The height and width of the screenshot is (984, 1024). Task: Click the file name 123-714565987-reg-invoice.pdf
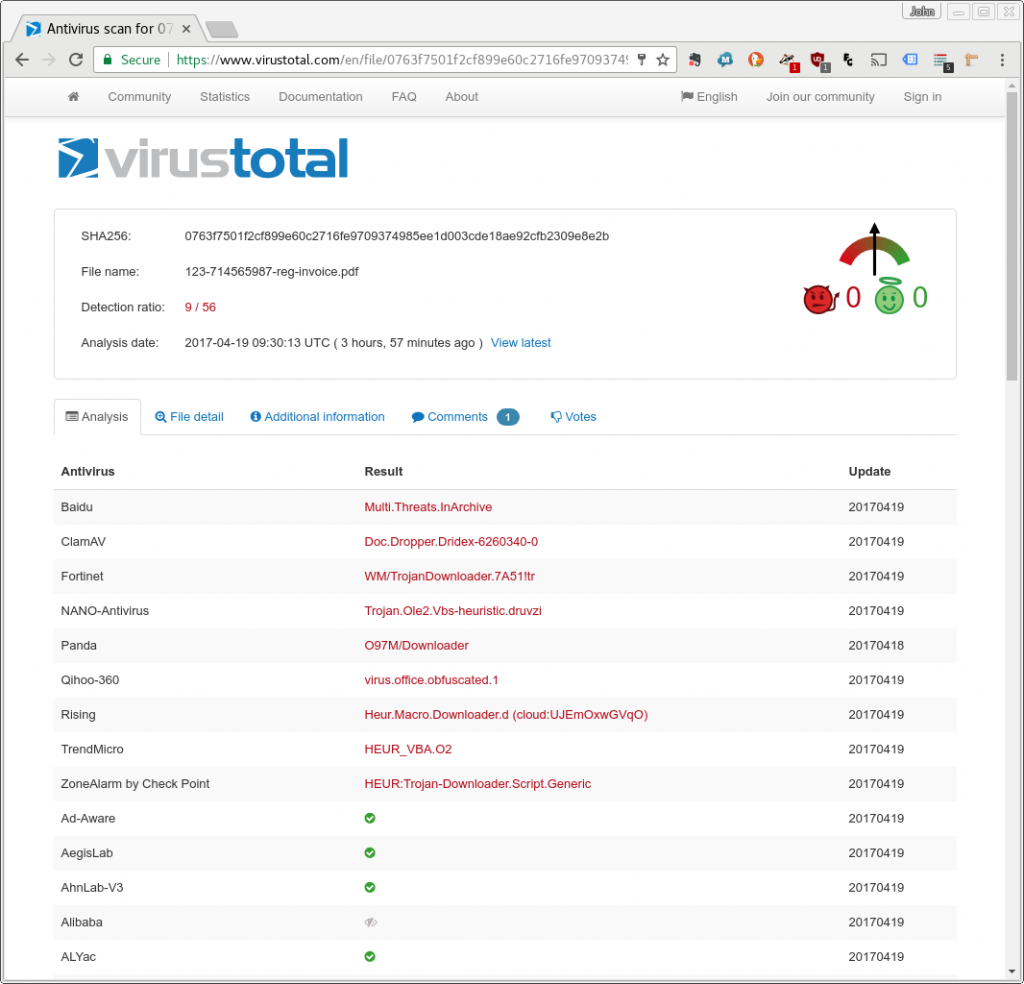(x=272, y=272)
